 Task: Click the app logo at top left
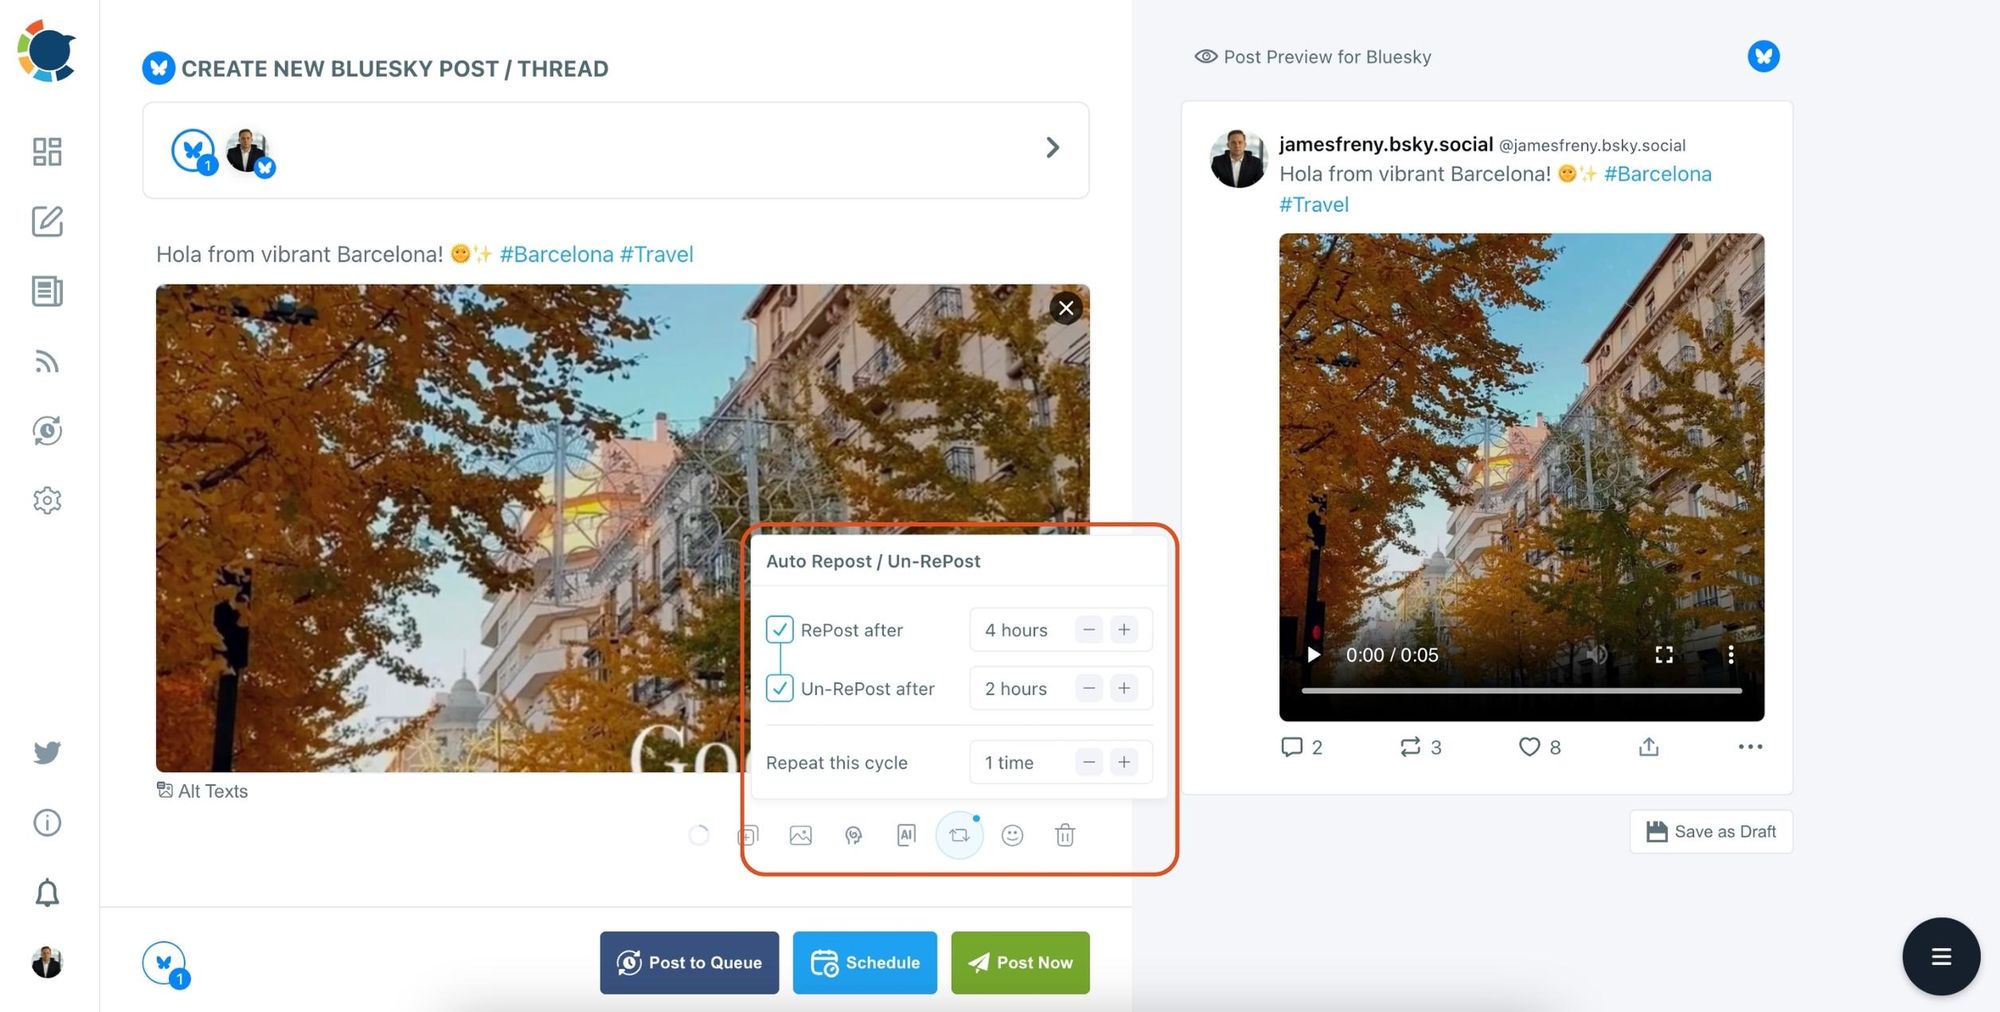click(47, 50)
